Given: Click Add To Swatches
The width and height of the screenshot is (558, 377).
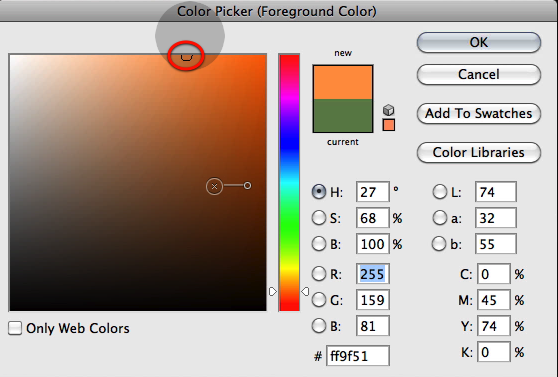Looking at the screenshot, I should [479, 114].
